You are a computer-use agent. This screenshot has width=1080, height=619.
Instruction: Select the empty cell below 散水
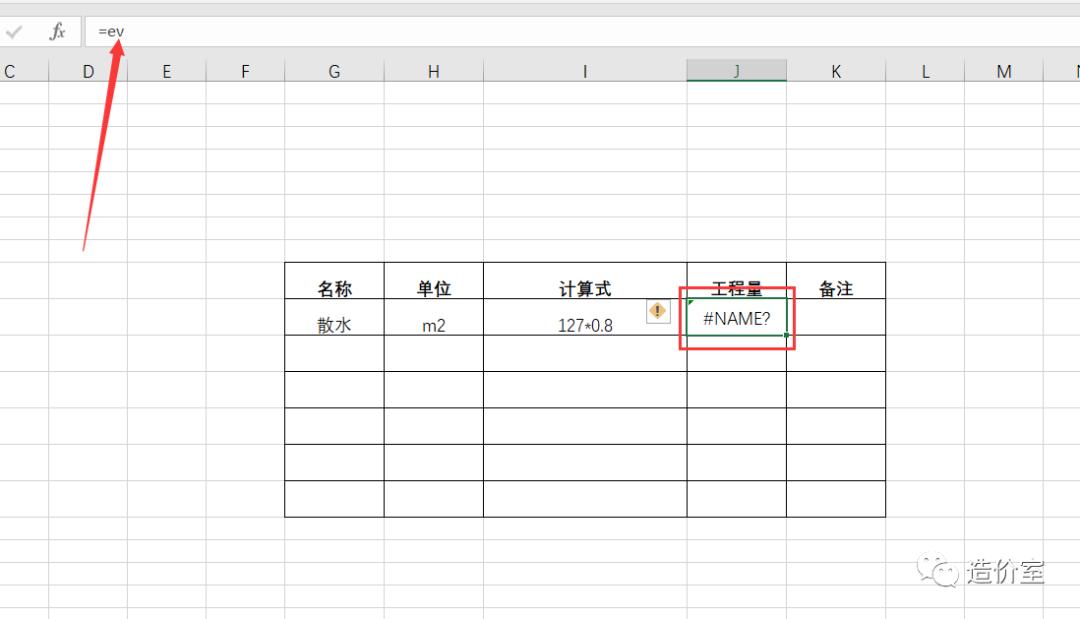(x=334, y=353)
